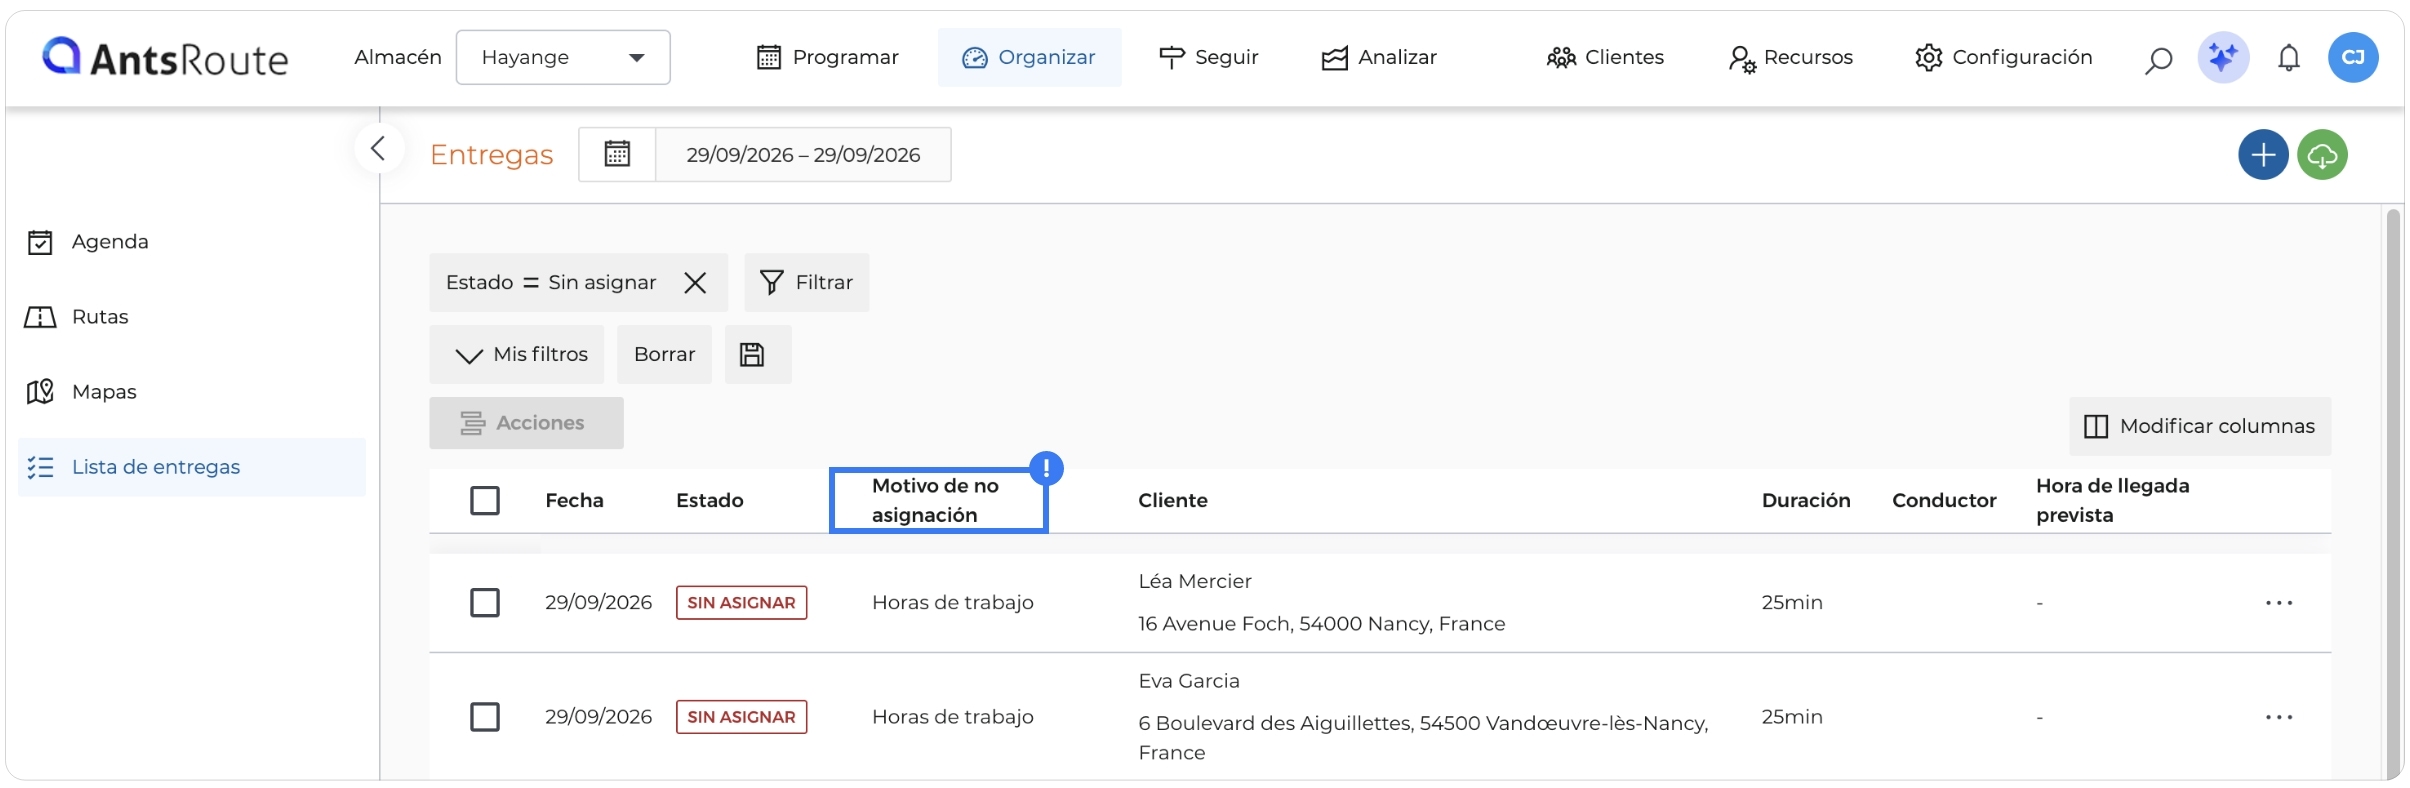Select Lista de entregas in the sidebar
The image size is (2410, 788).
pos(192,467)
